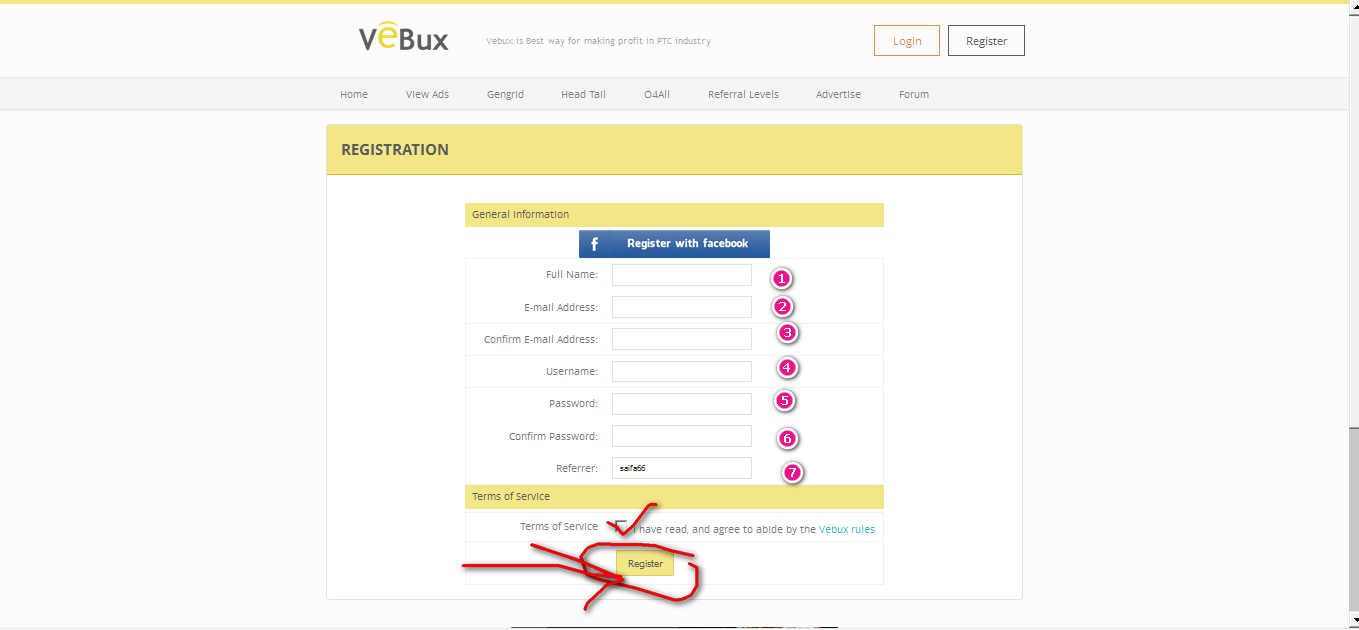Click into the E-mail Address field

tap(681, 307)
